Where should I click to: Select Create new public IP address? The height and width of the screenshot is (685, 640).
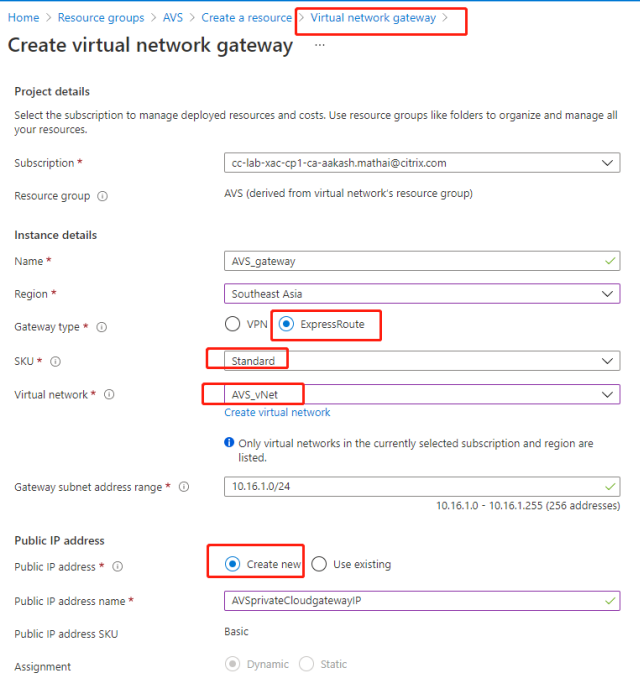(x=233, y=564)
